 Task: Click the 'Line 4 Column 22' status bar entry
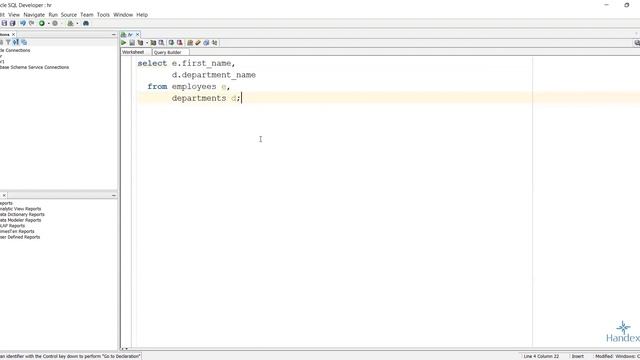pyautogui.click(x=541, y=356)
